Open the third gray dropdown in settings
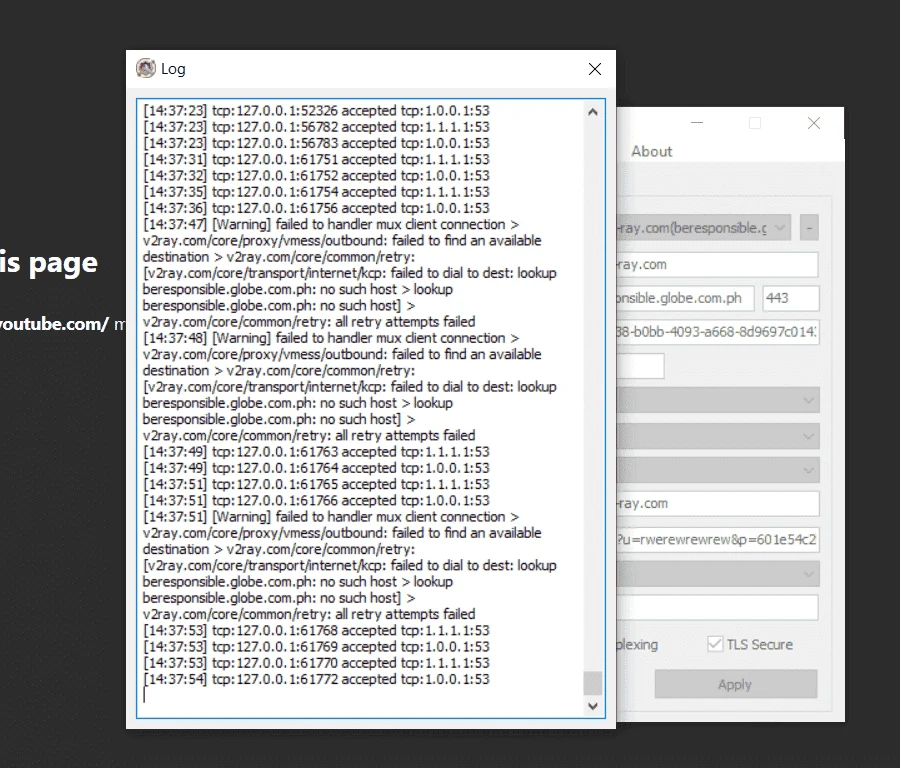The width and height of the screenshot is (900, 768). 717,470
